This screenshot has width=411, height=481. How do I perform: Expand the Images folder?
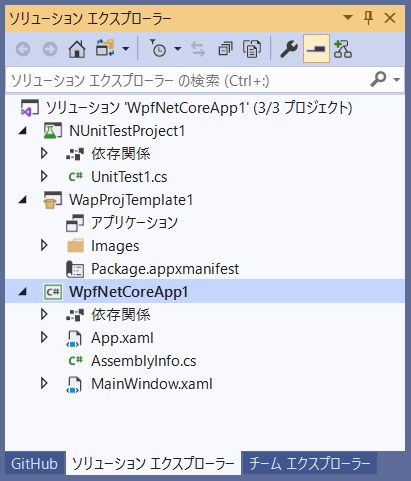[x=44, y=245]
